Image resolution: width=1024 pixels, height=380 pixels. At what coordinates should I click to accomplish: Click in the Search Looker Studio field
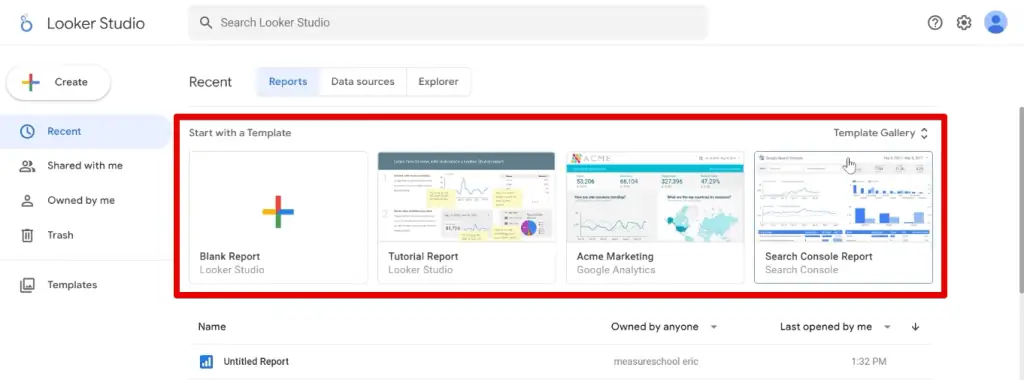[x=448, y=23]
